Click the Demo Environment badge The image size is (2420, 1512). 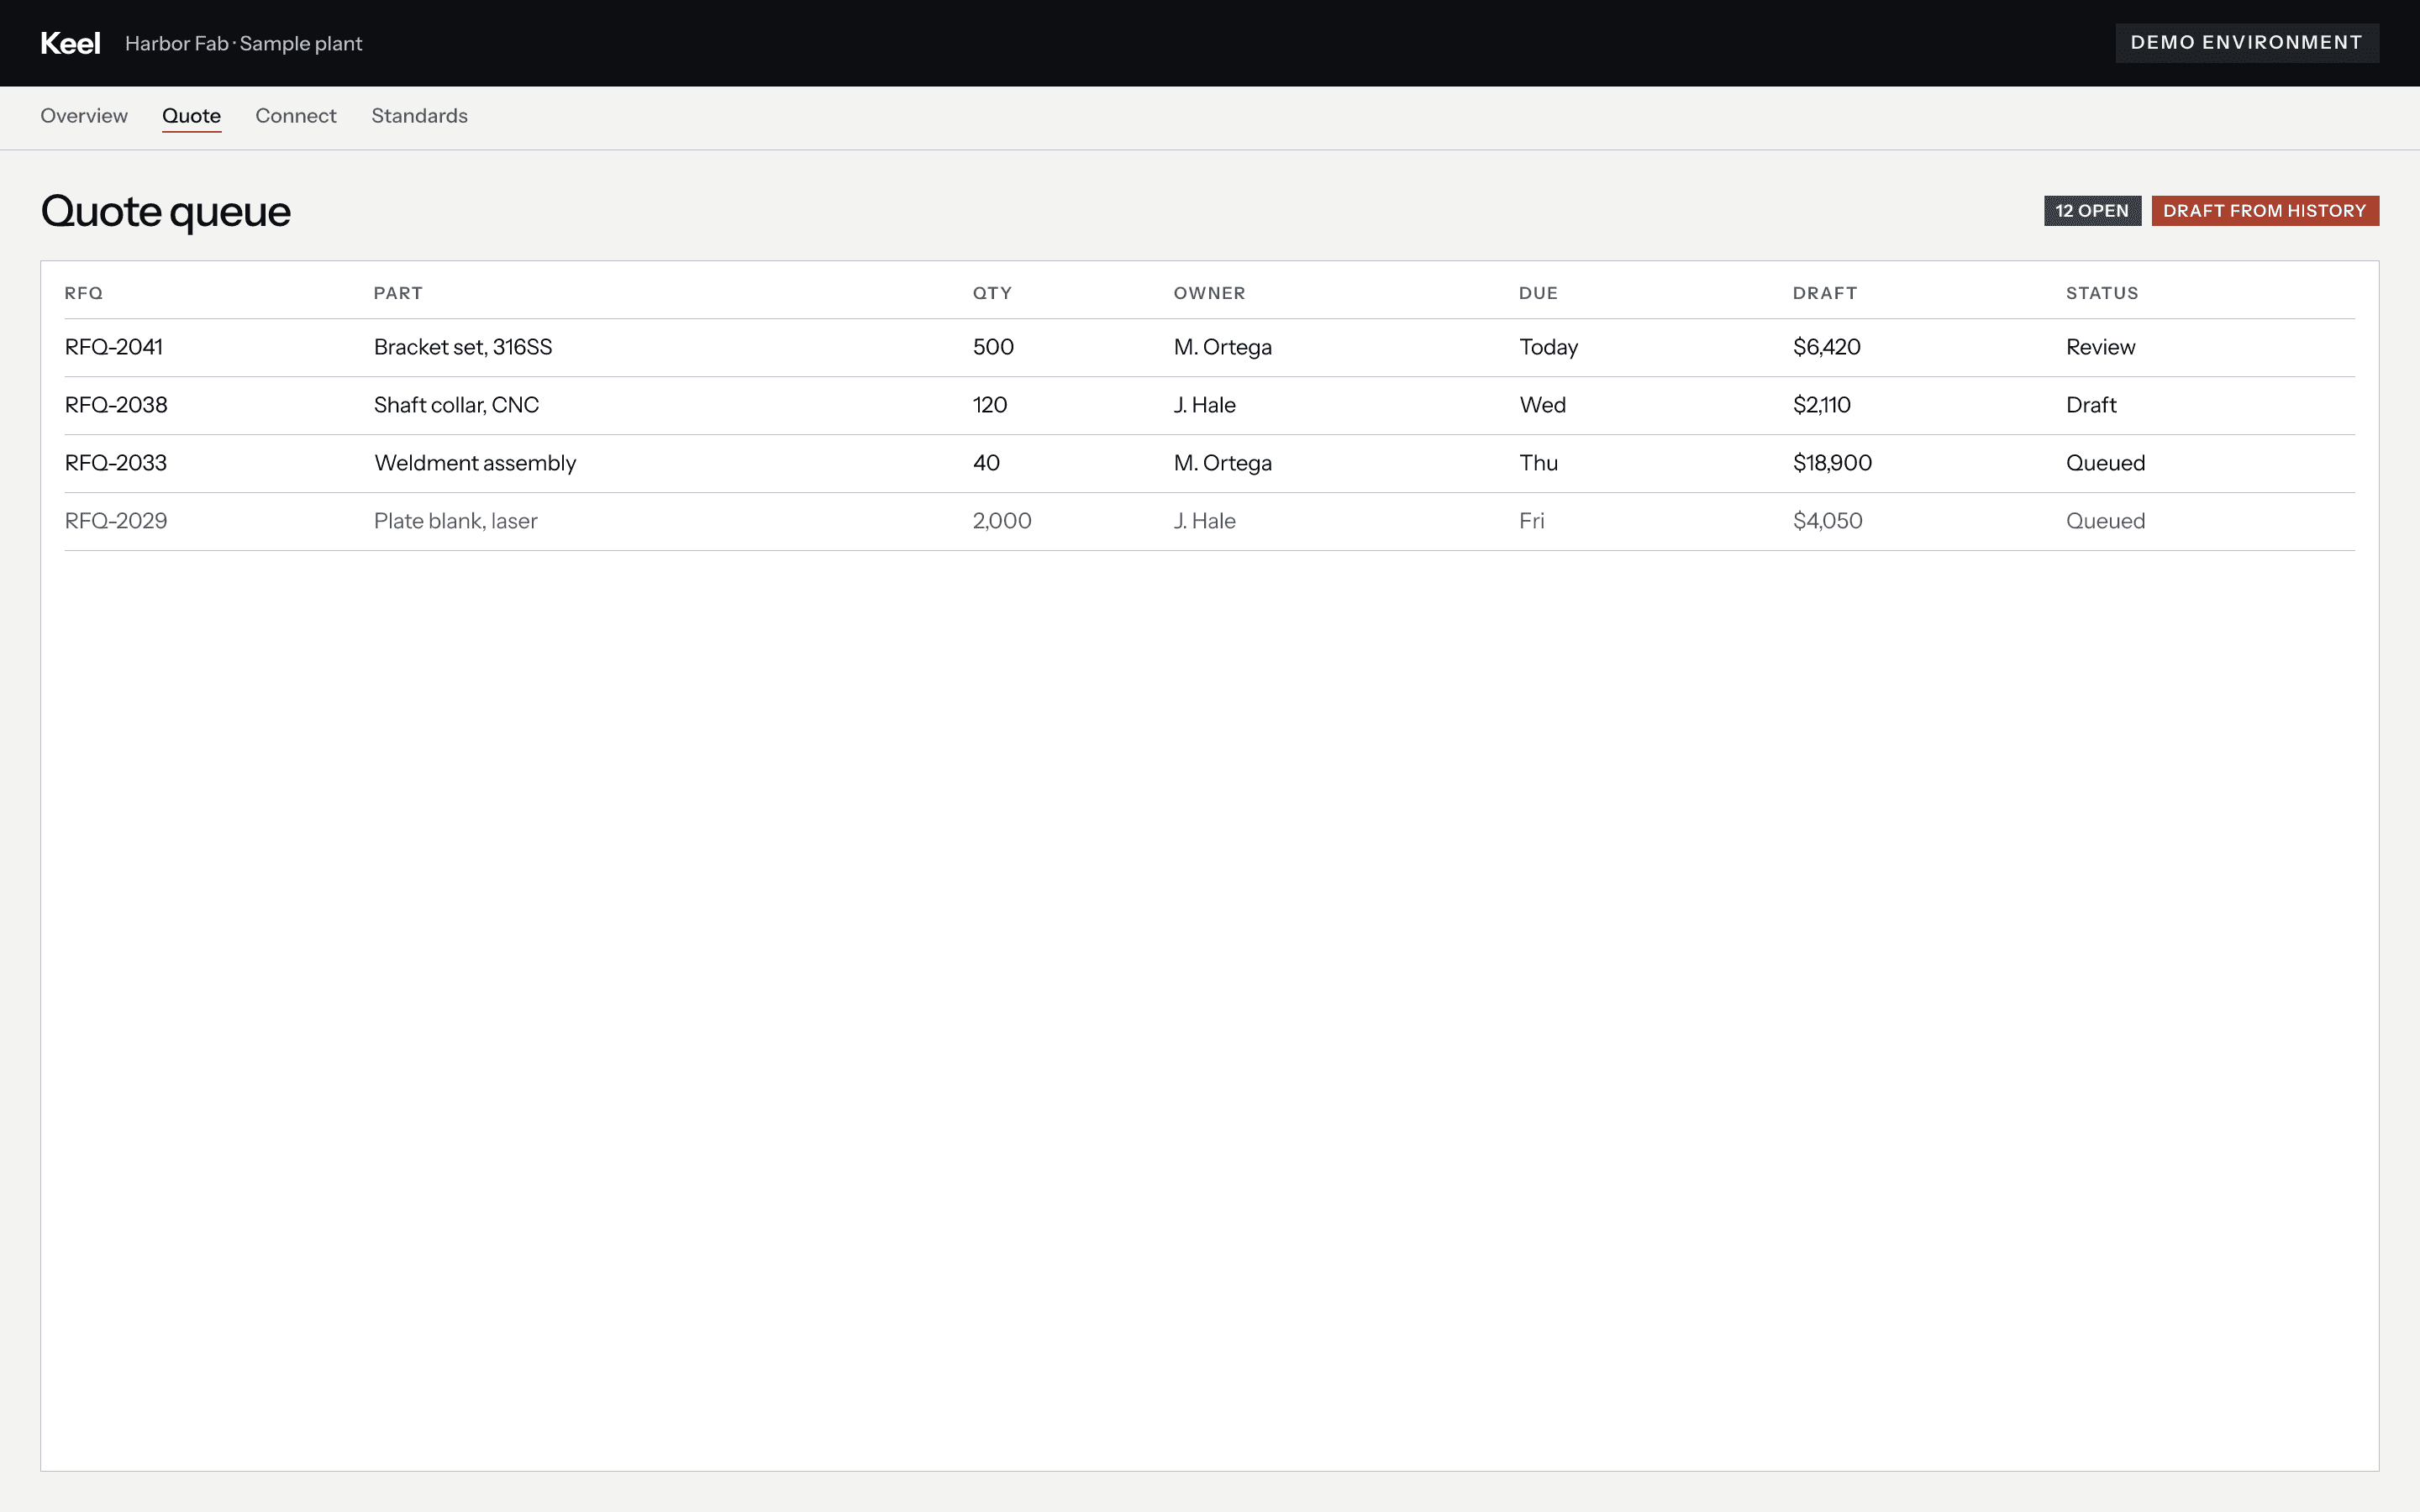coord(2246,43)
